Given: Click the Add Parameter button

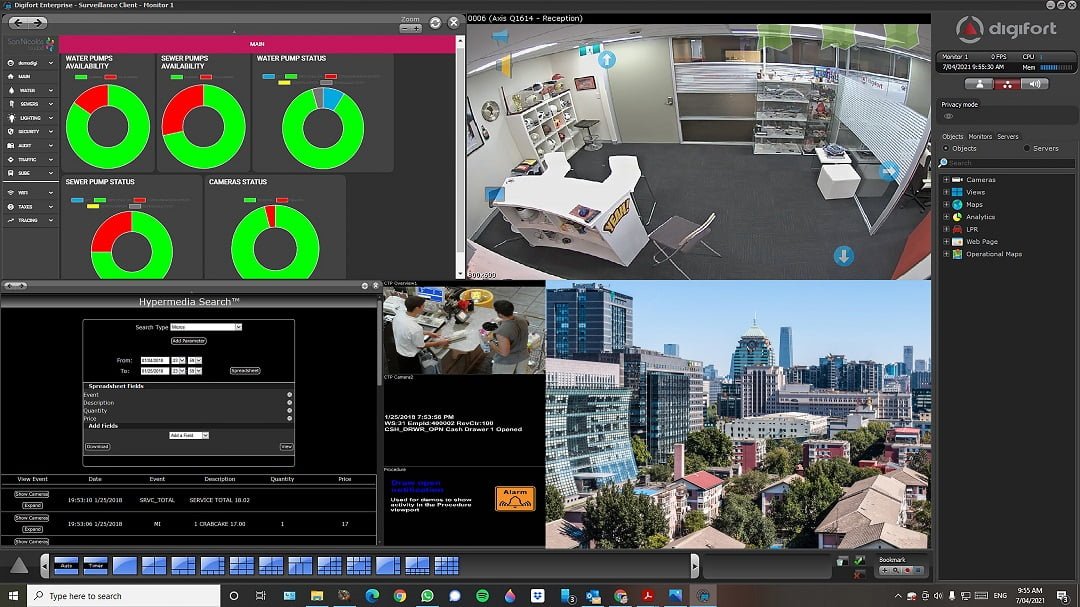Looking at the screenshot, I should coord(188,341).
